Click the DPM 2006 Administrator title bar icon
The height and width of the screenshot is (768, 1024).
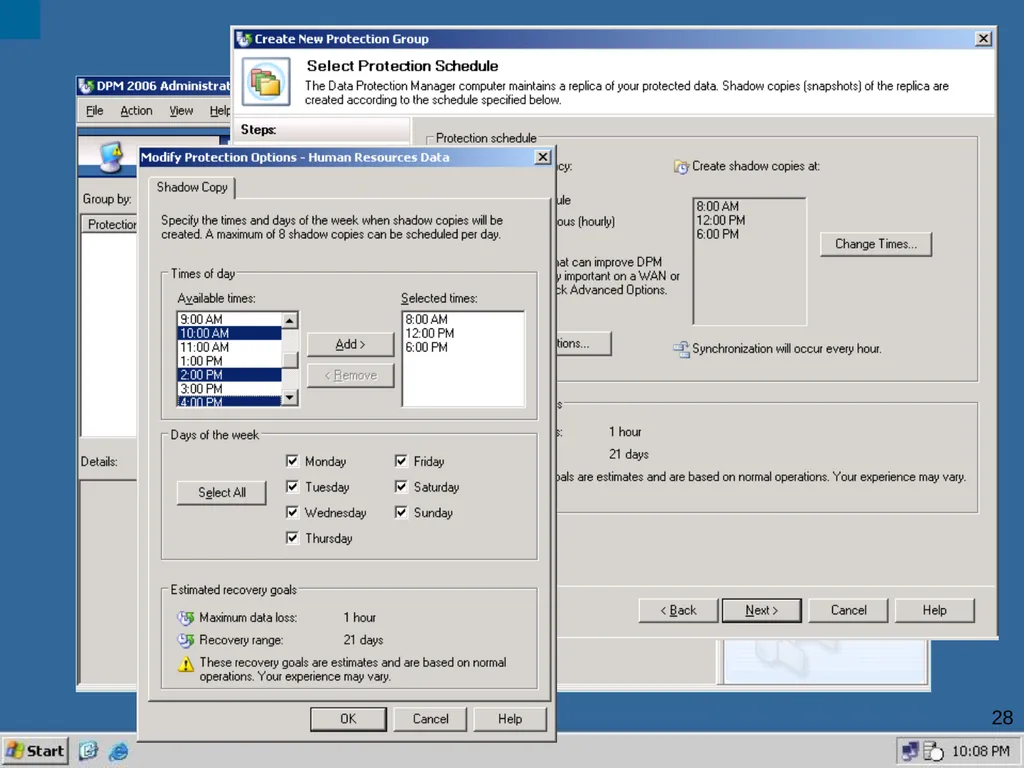pyautogui.click(x=86, y=86)
